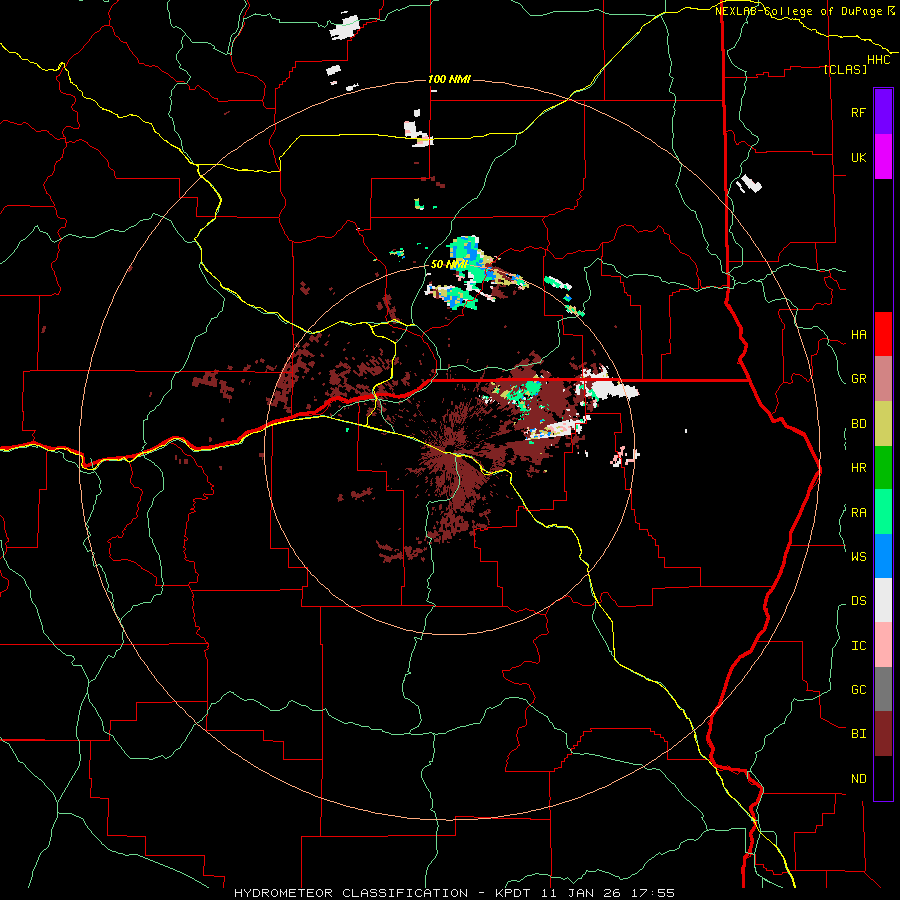Click the [CLAS] units label
The height and width of the screenshot is (900, 900).
845,69
